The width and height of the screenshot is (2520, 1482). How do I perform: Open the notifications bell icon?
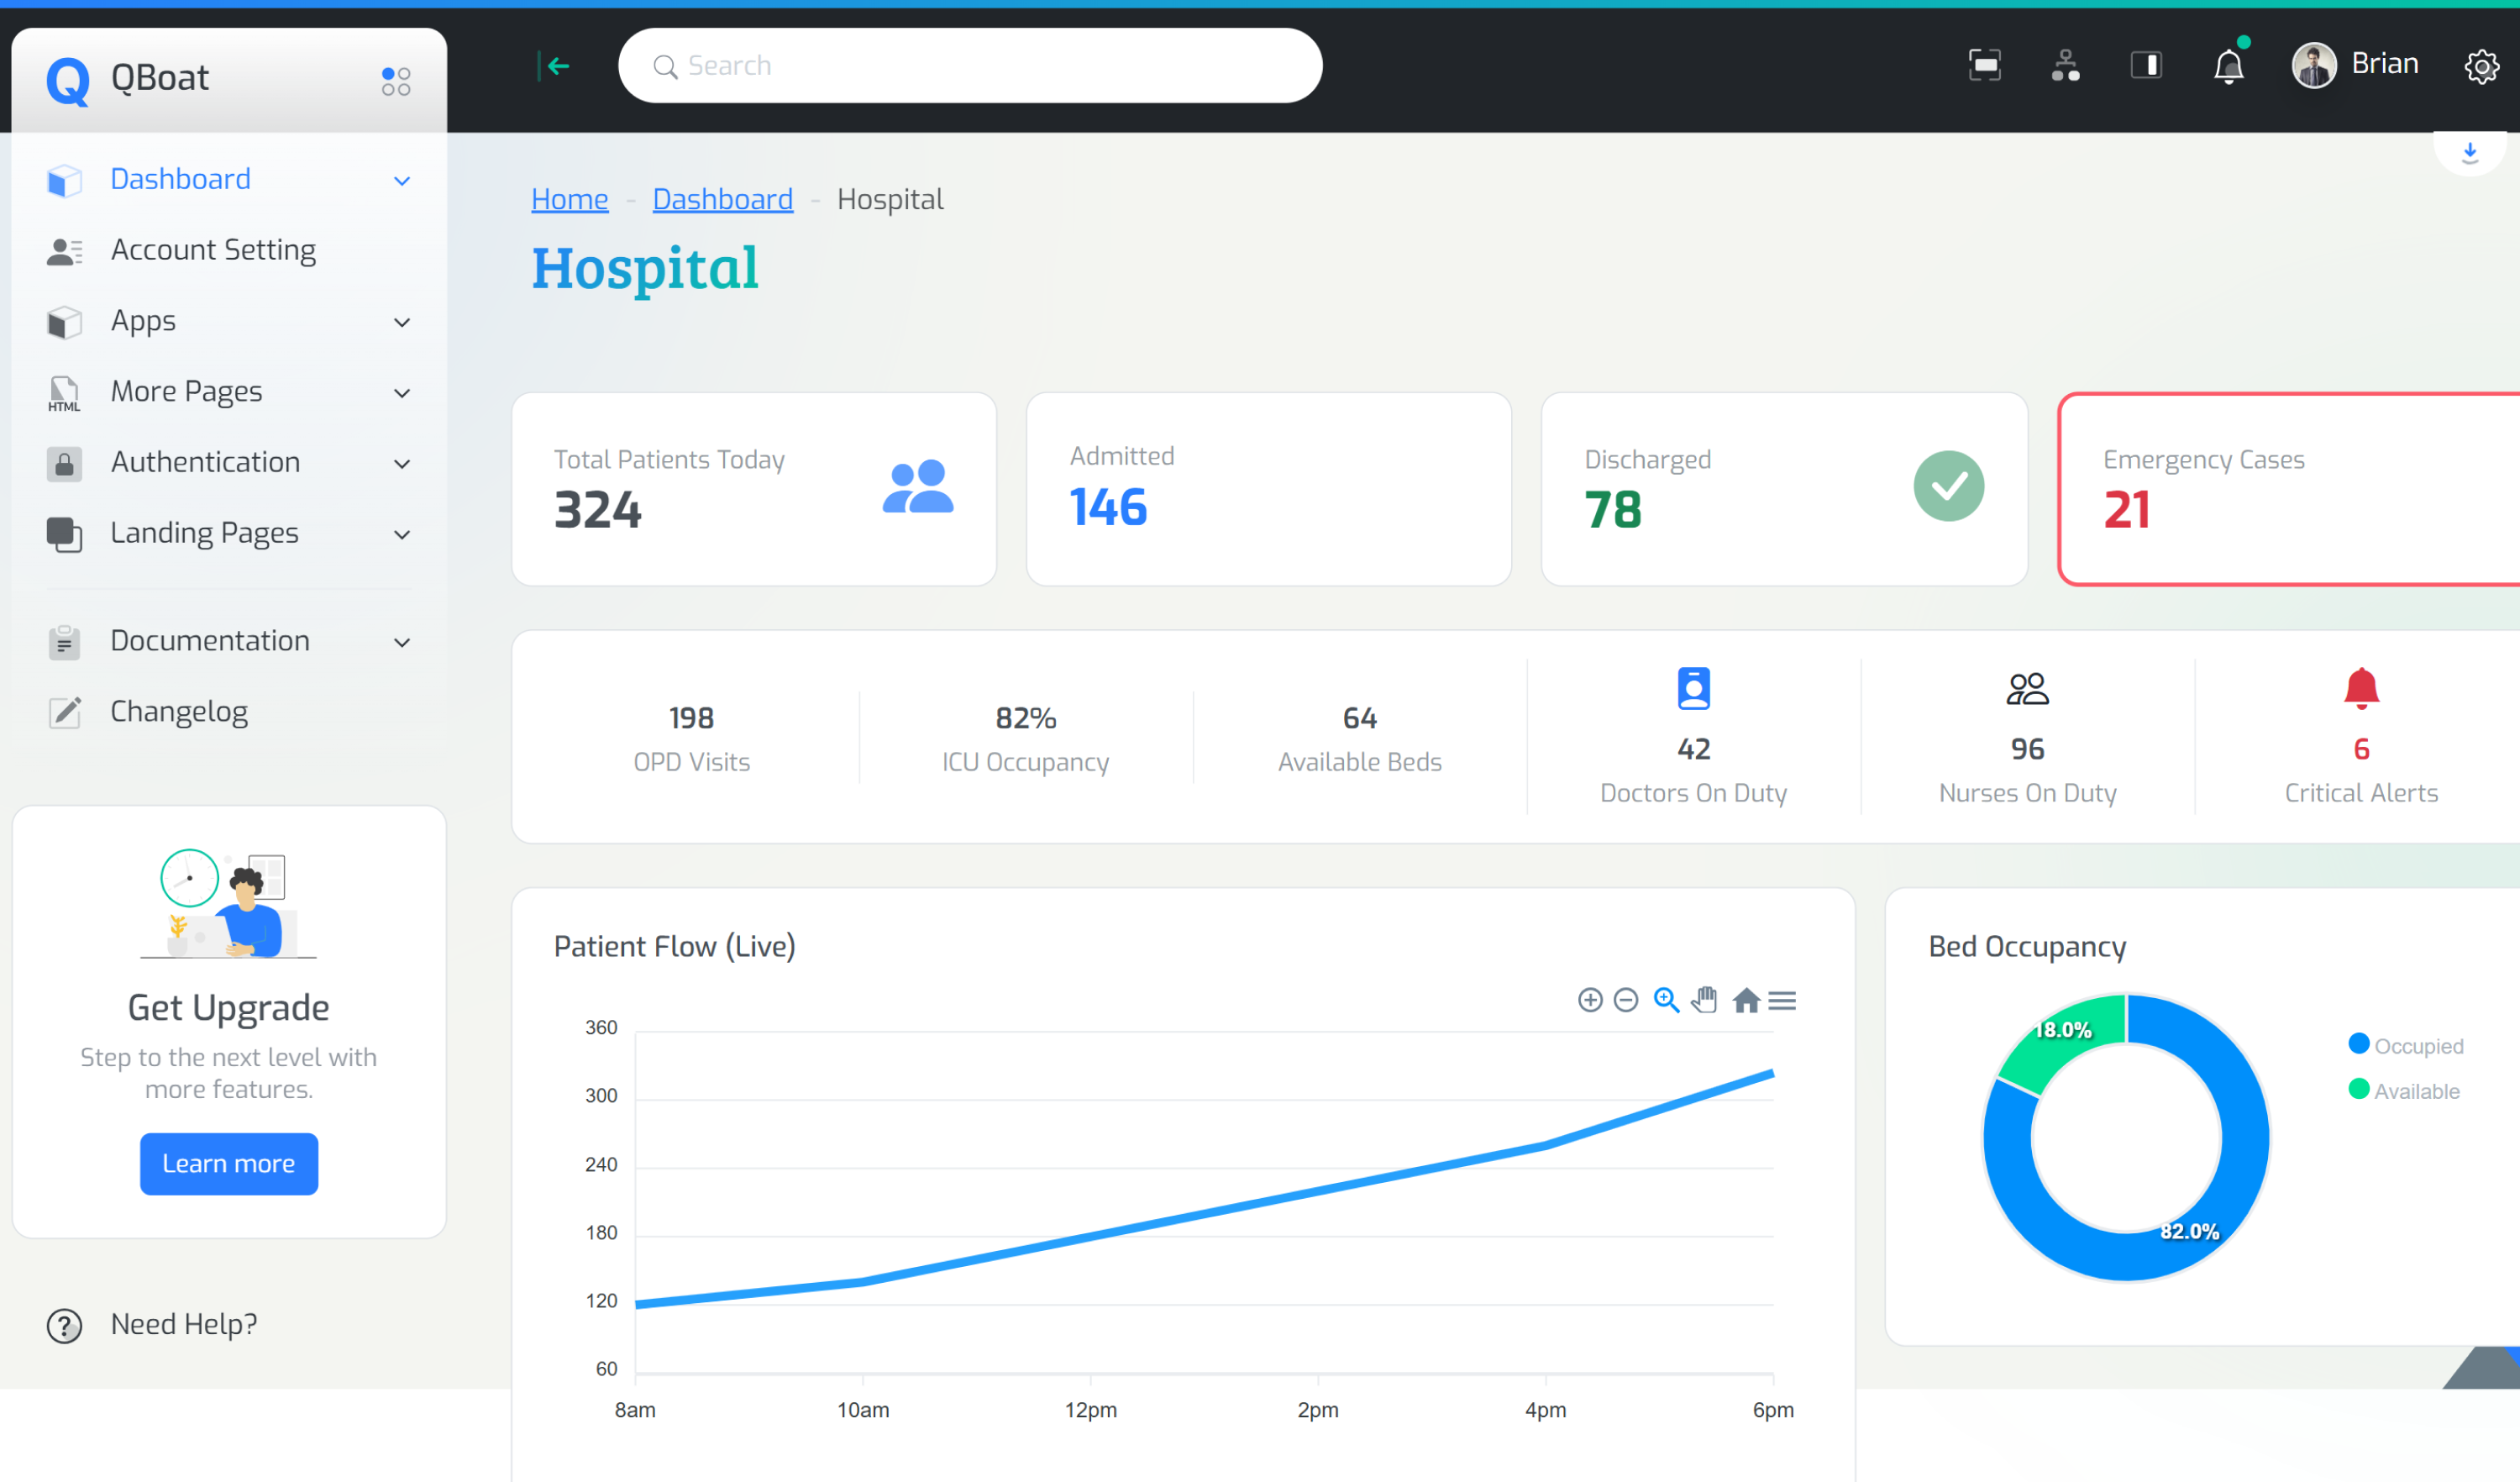tap(2228, 66)
